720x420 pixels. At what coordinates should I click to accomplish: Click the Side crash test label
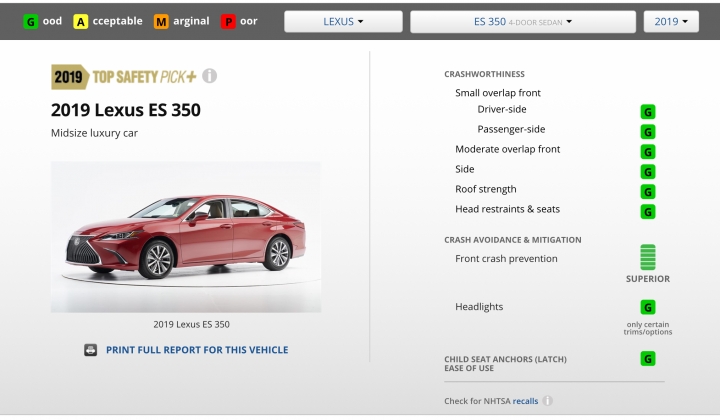point(465,169)
